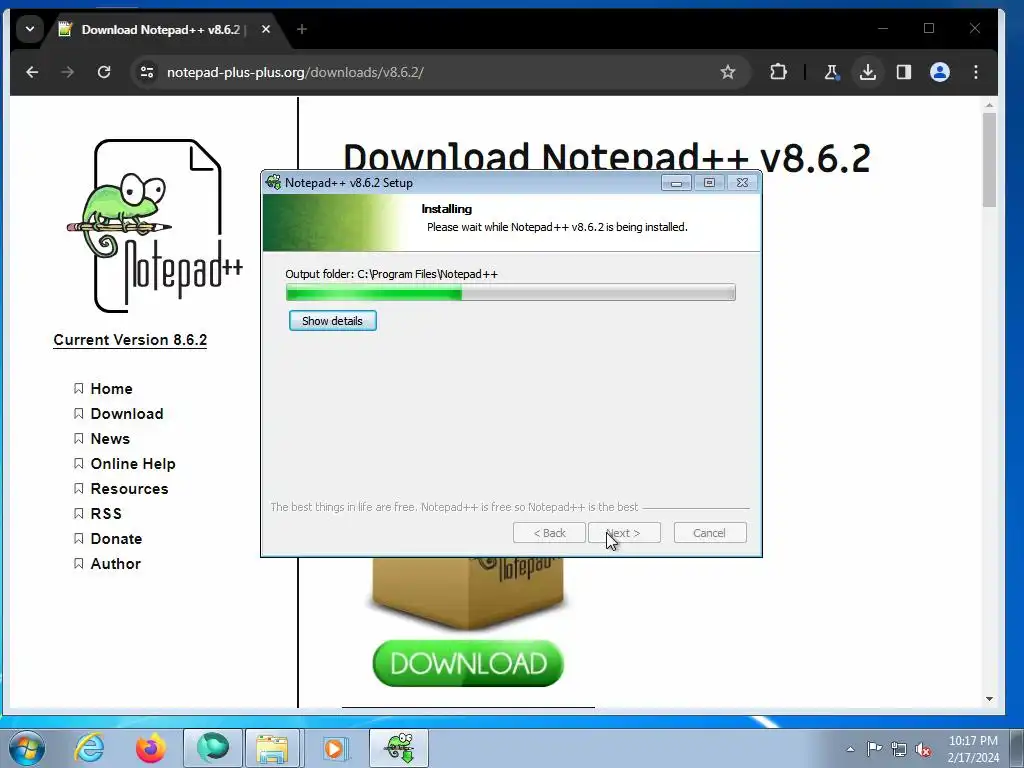Click the Home bookmark icon in sidebar
Image resolution: width=1024 pixels, height=768 pixels.
click(78, 389)
